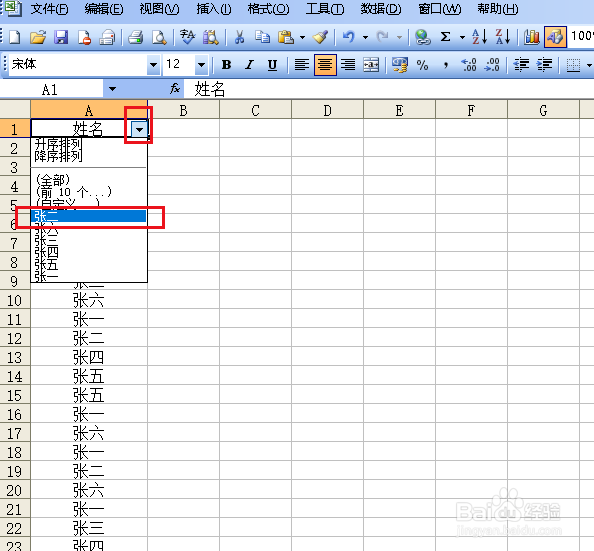Click the Research book icon
The image size is (594, 551).
(211, 37)
